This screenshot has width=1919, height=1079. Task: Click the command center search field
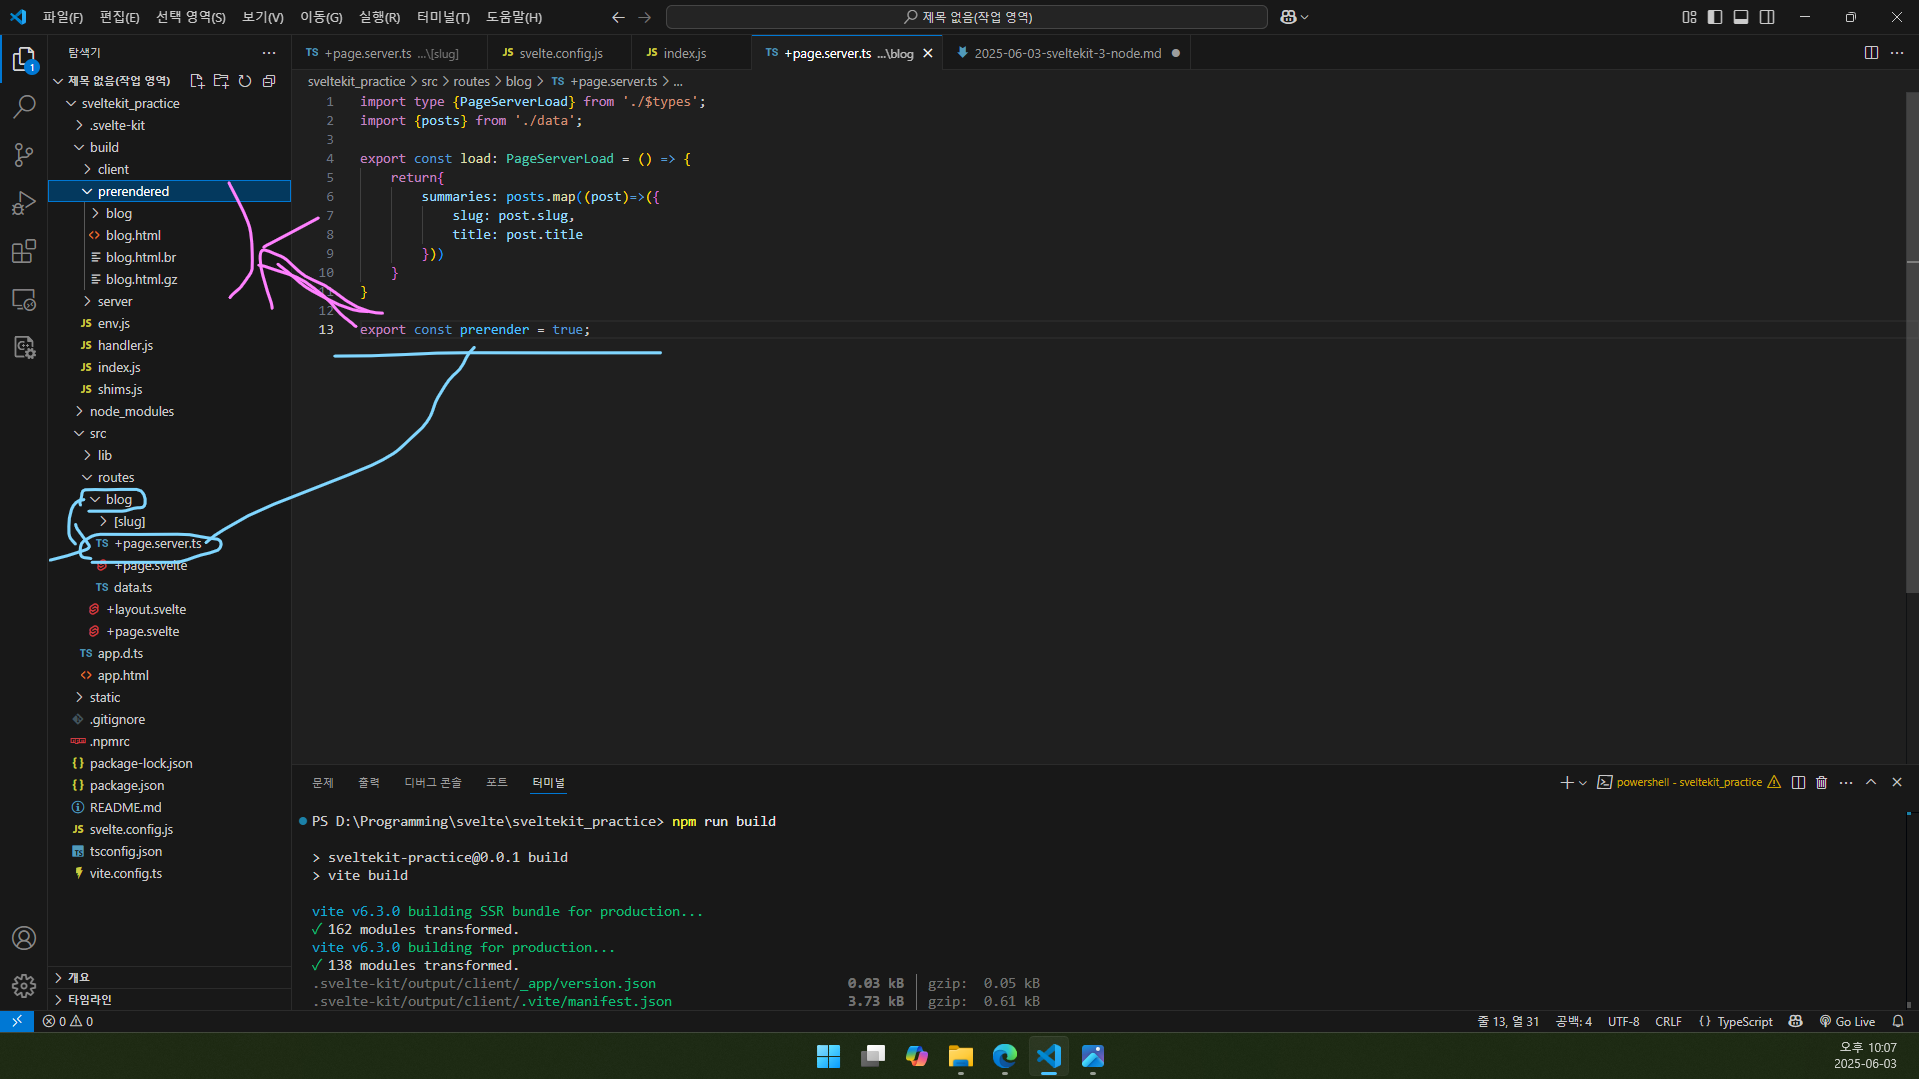click(967, 17)
